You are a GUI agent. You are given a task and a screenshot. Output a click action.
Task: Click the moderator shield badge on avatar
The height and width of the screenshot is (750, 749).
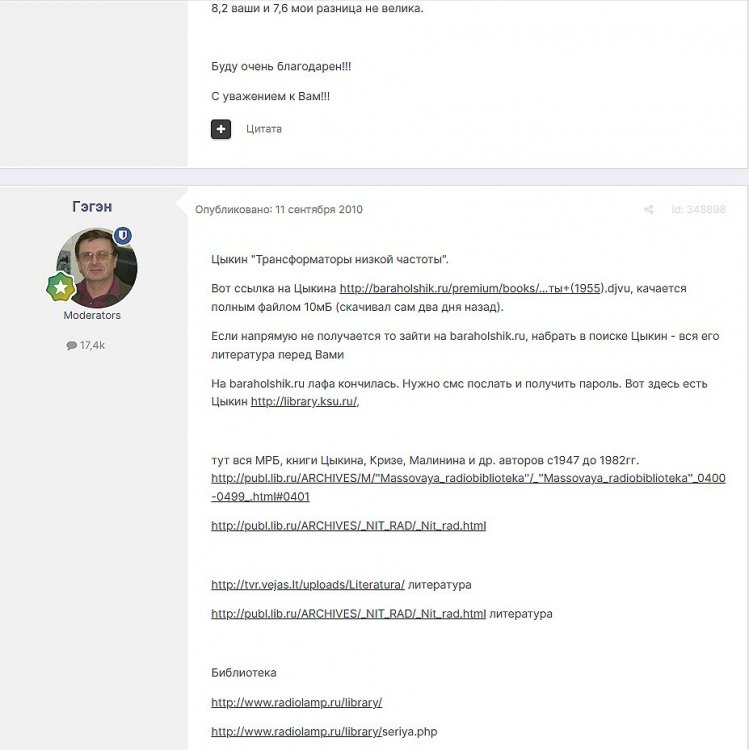point(123,235)
